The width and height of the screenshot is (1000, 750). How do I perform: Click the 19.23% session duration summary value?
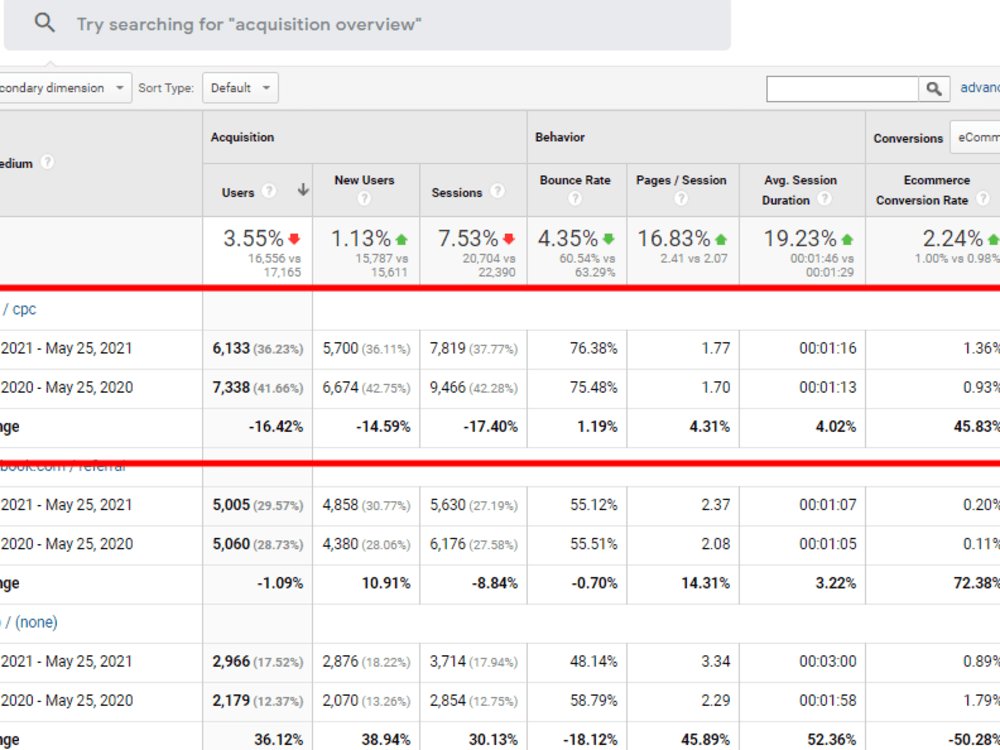(x=800, y=239)
